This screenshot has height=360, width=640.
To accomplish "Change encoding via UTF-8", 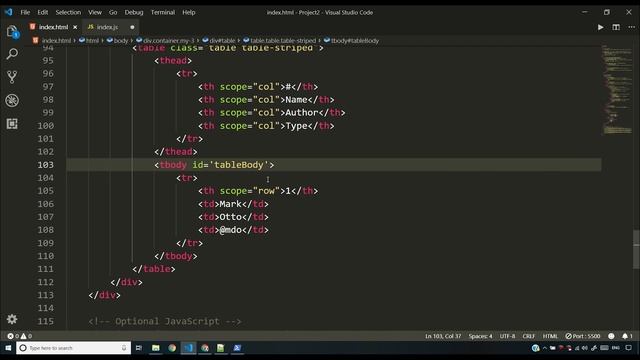I will pos(507,336).
